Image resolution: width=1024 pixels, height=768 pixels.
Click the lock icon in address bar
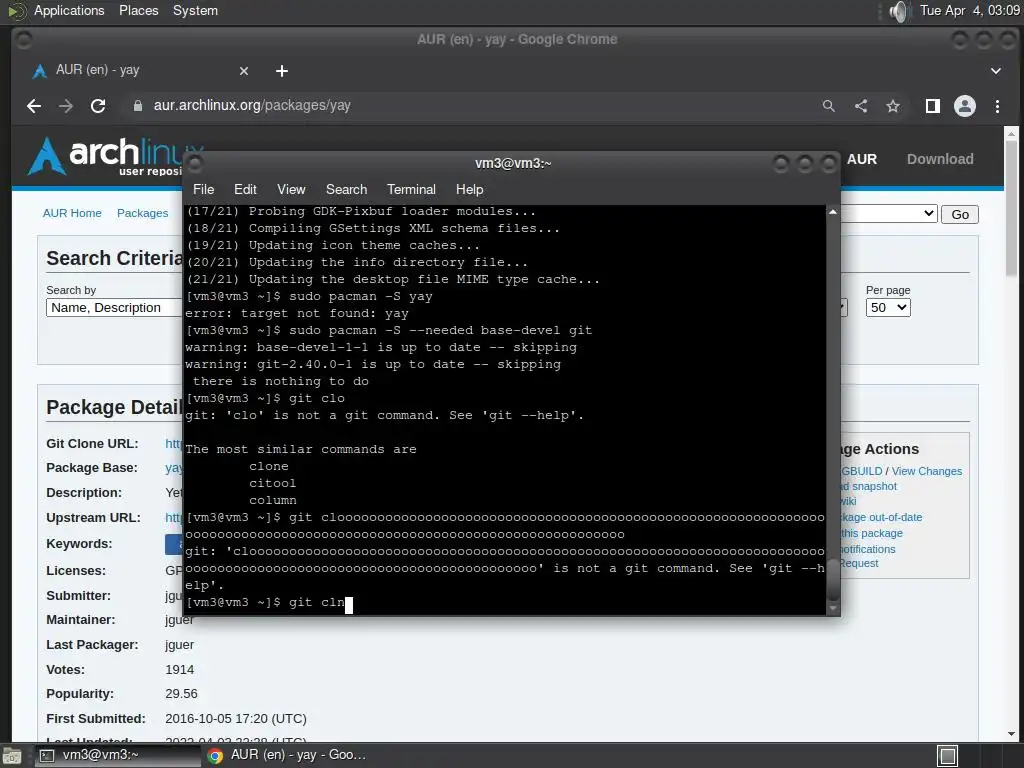138,106
